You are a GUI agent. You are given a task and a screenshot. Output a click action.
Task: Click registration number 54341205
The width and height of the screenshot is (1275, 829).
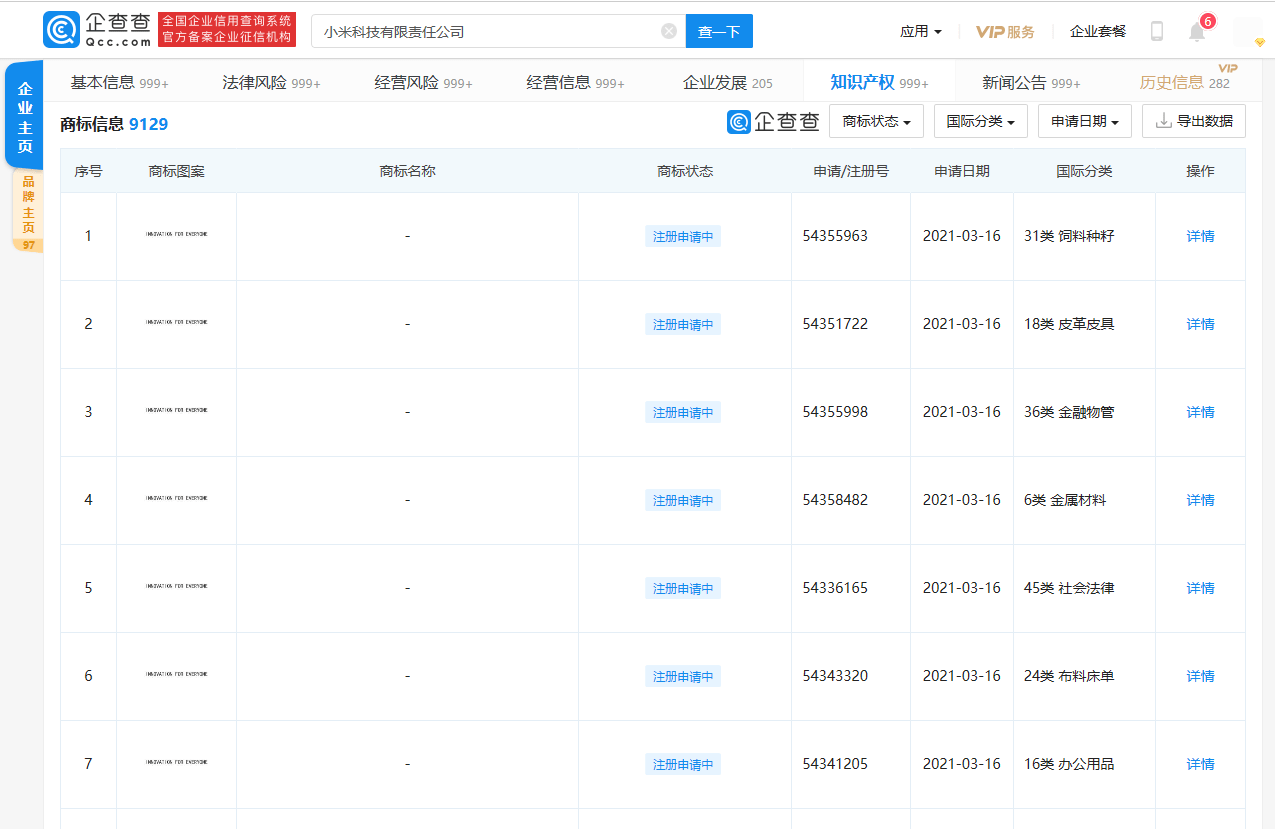click(x=835, y=764)
